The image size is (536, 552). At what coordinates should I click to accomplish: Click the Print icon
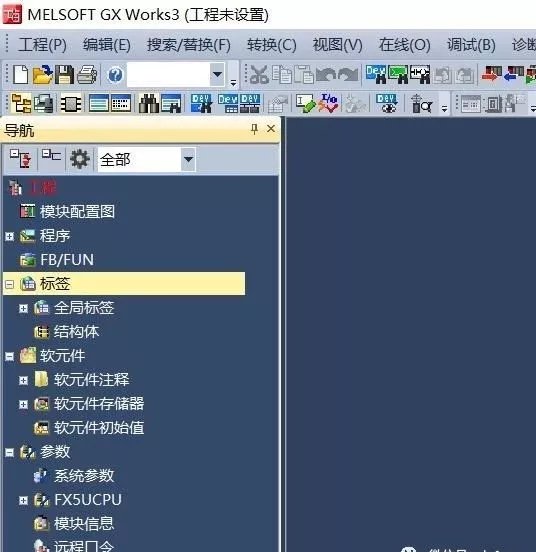pyautogui.click(x=87, y=75)
